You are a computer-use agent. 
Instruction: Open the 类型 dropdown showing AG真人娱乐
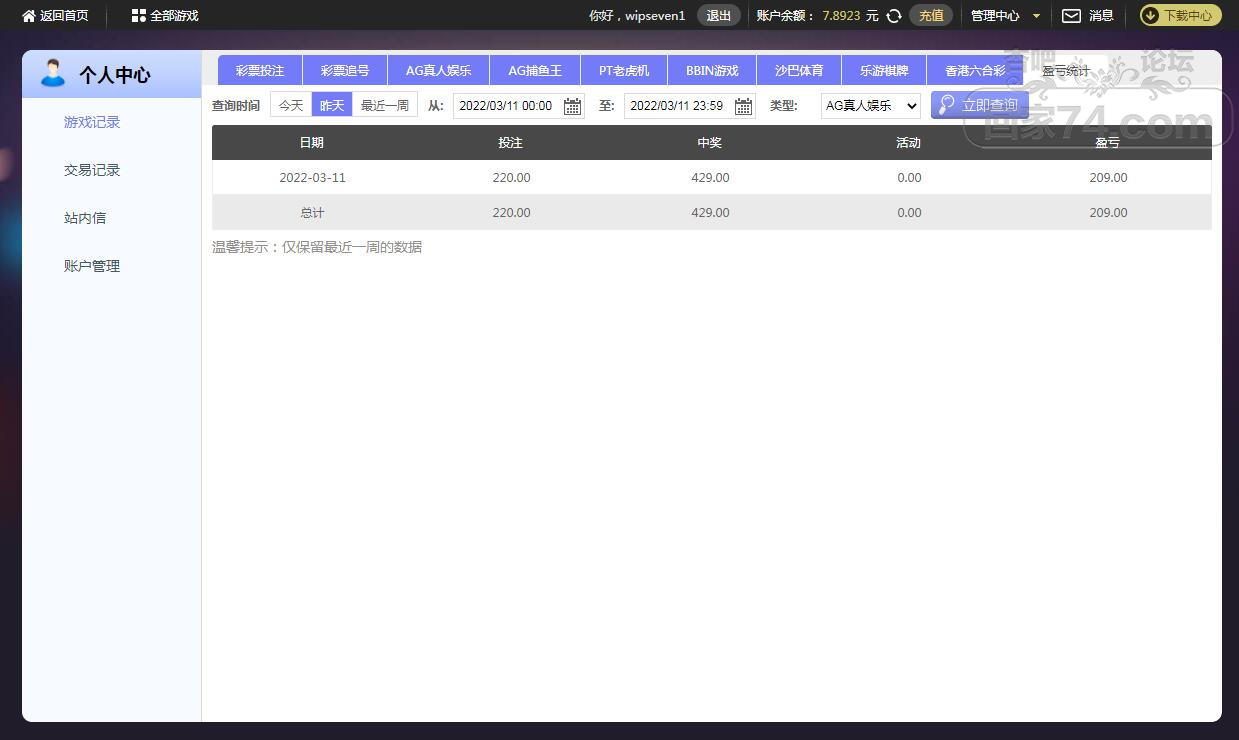(870, 105)
